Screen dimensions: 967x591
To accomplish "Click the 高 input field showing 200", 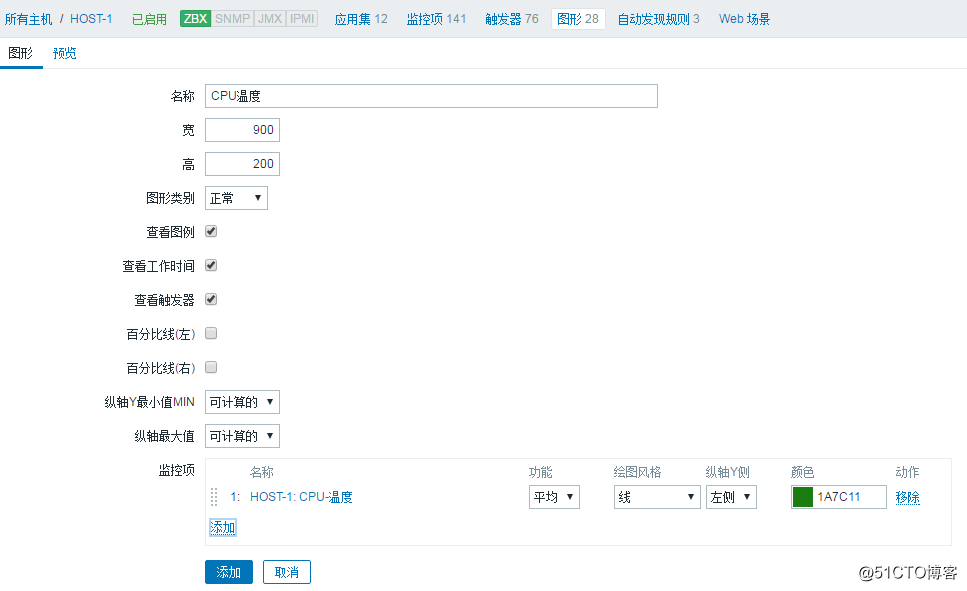I will coord(242,164).
